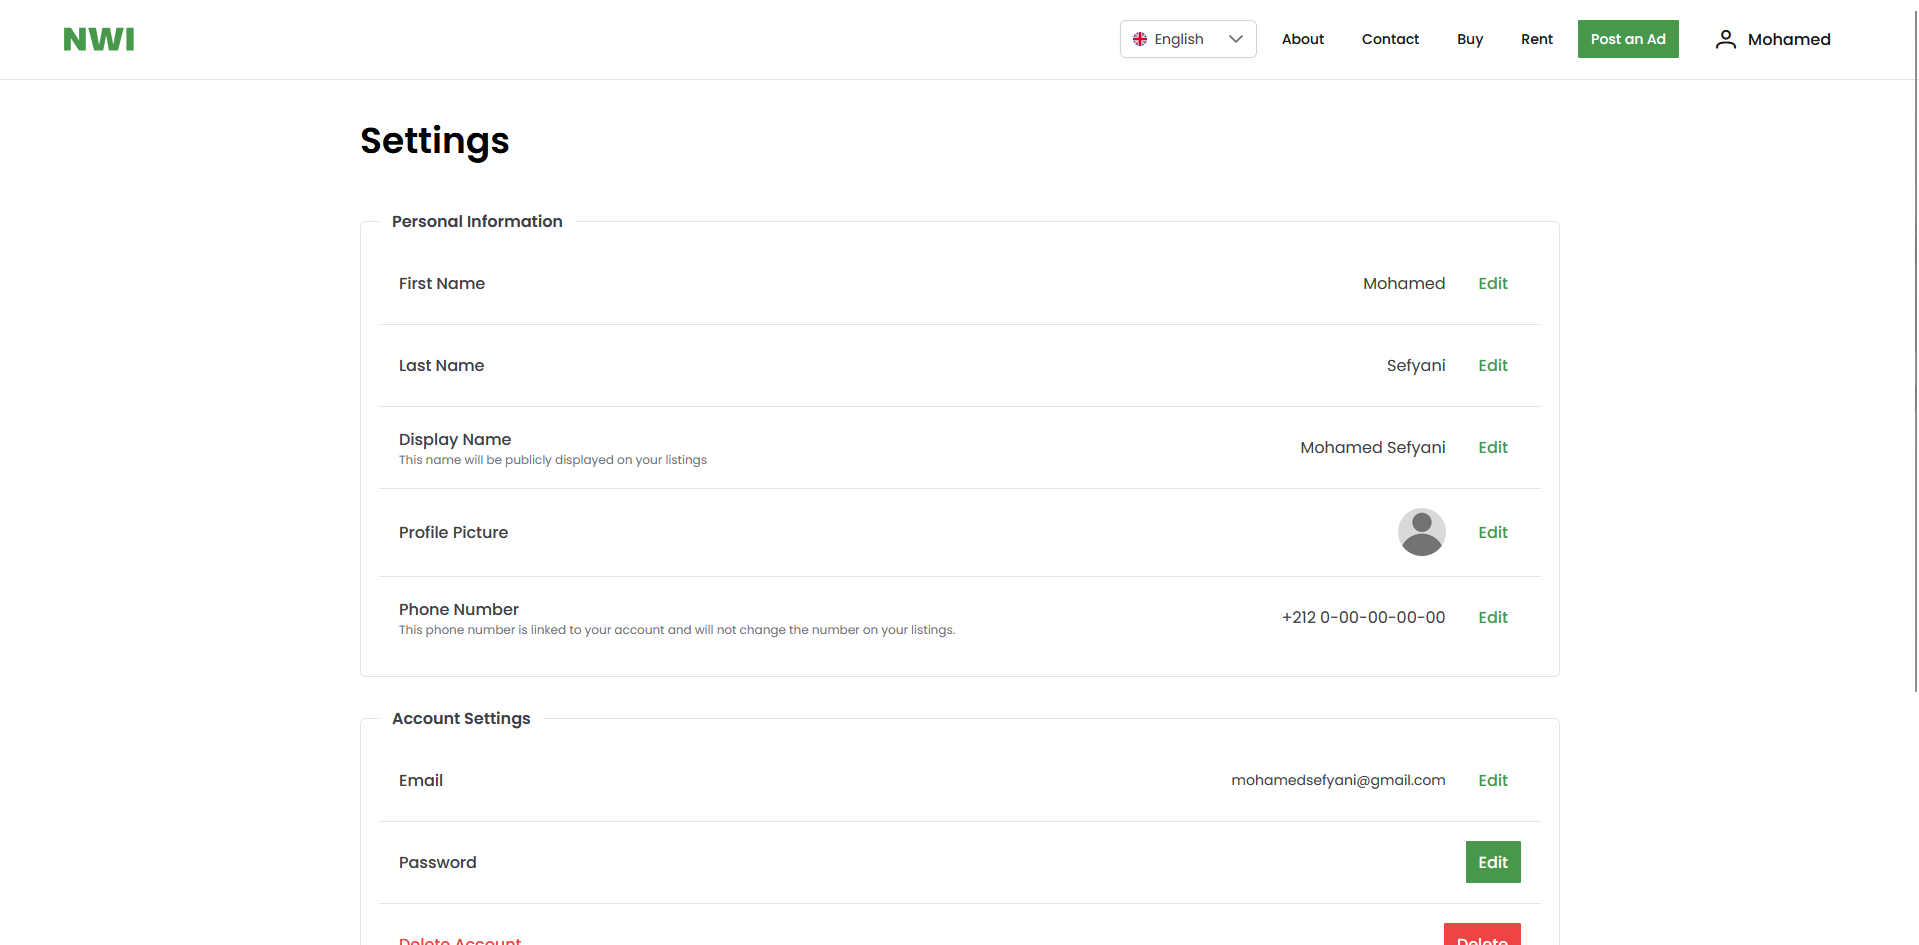Click the green Edit Password button
Viewport: 1919px width, 945px height.
1492,861
